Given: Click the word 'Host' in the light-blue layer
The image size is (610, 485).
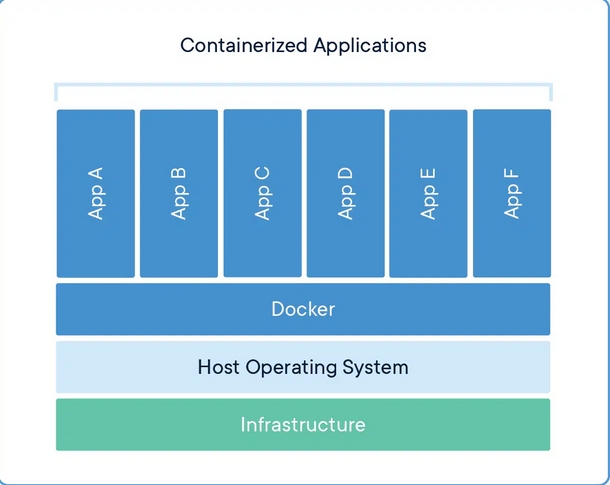Looking at the screenshot, I should pos(219,367).
